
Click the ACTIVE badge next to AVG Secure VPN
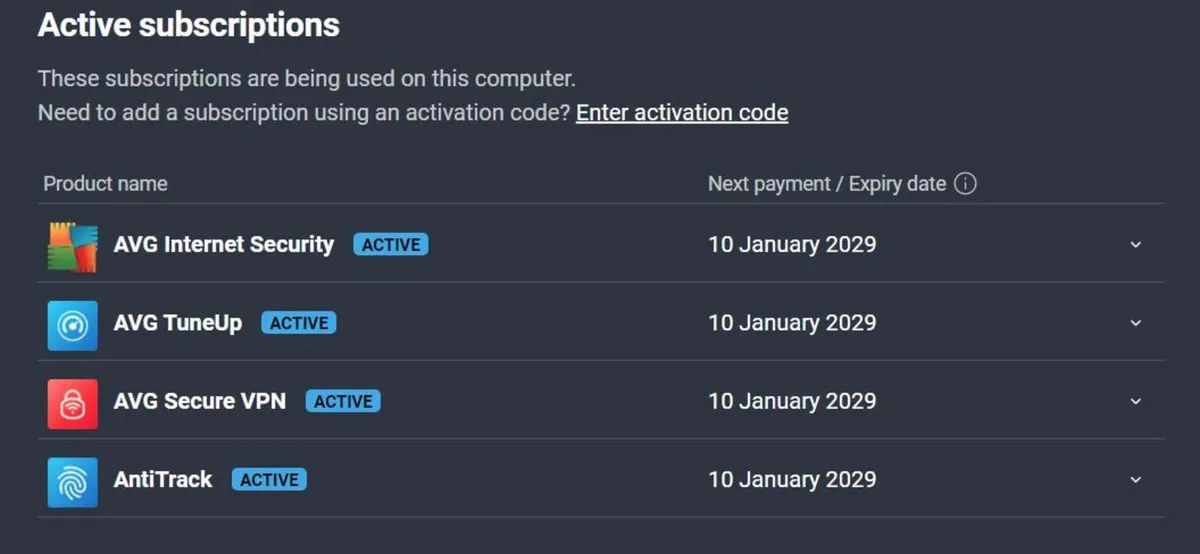pyautogui.click(x=343, y=401)
